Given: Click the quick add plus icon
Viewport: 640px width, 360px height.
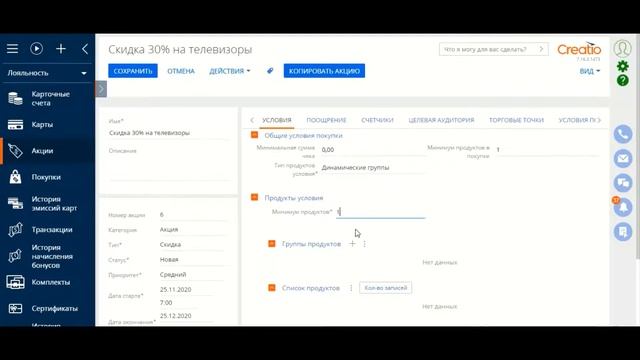Looking at the screenshot, I should pos(61,49).
